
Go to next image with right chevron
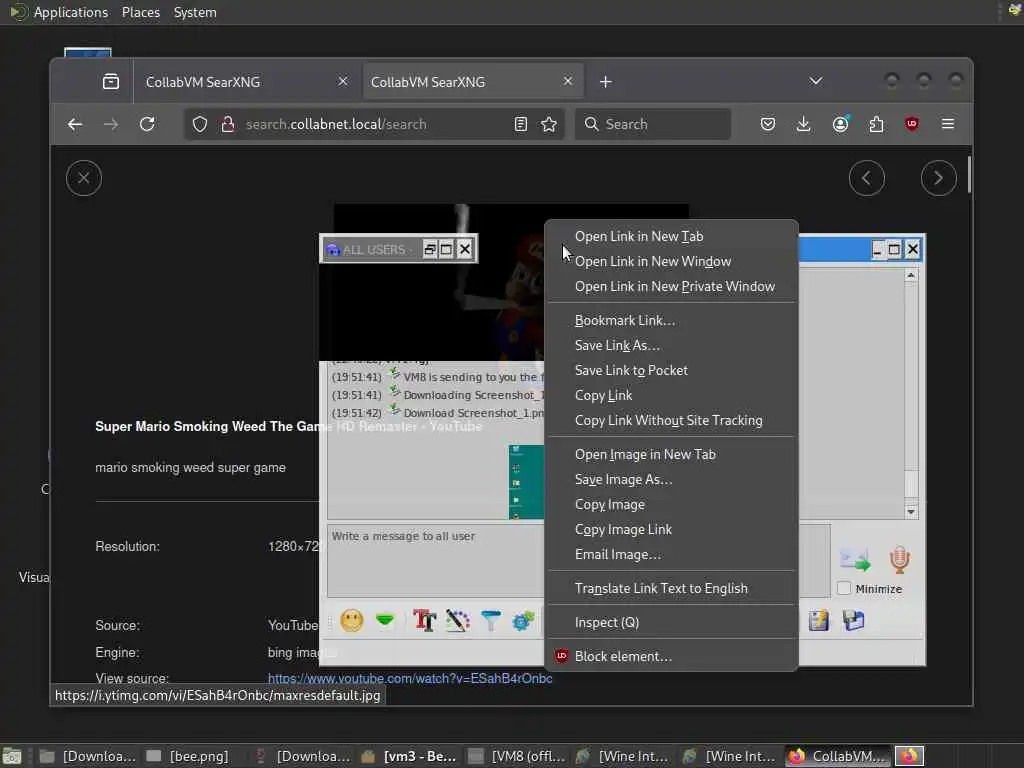coord(938,178)
